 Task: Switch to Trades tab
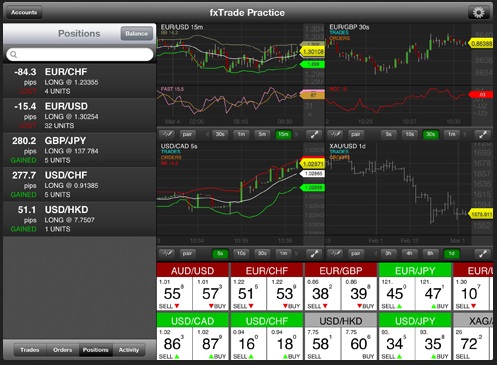coord(30,350)
